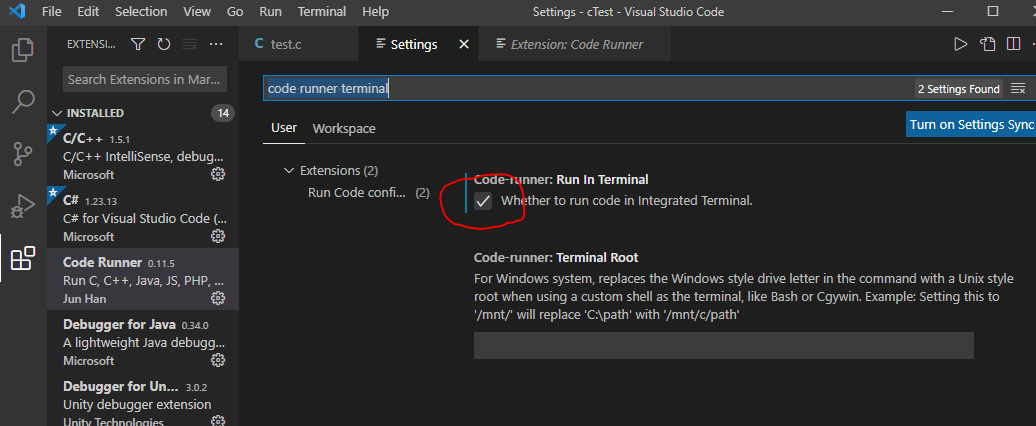Select the Code Runner extension entry

click(143, 280)
